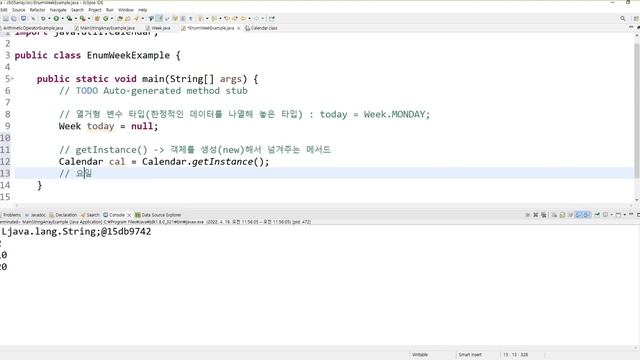Toggle the Mark Occurrences toolbar button
The width and height of the screenshot is (640, 360).
[159, 18]
